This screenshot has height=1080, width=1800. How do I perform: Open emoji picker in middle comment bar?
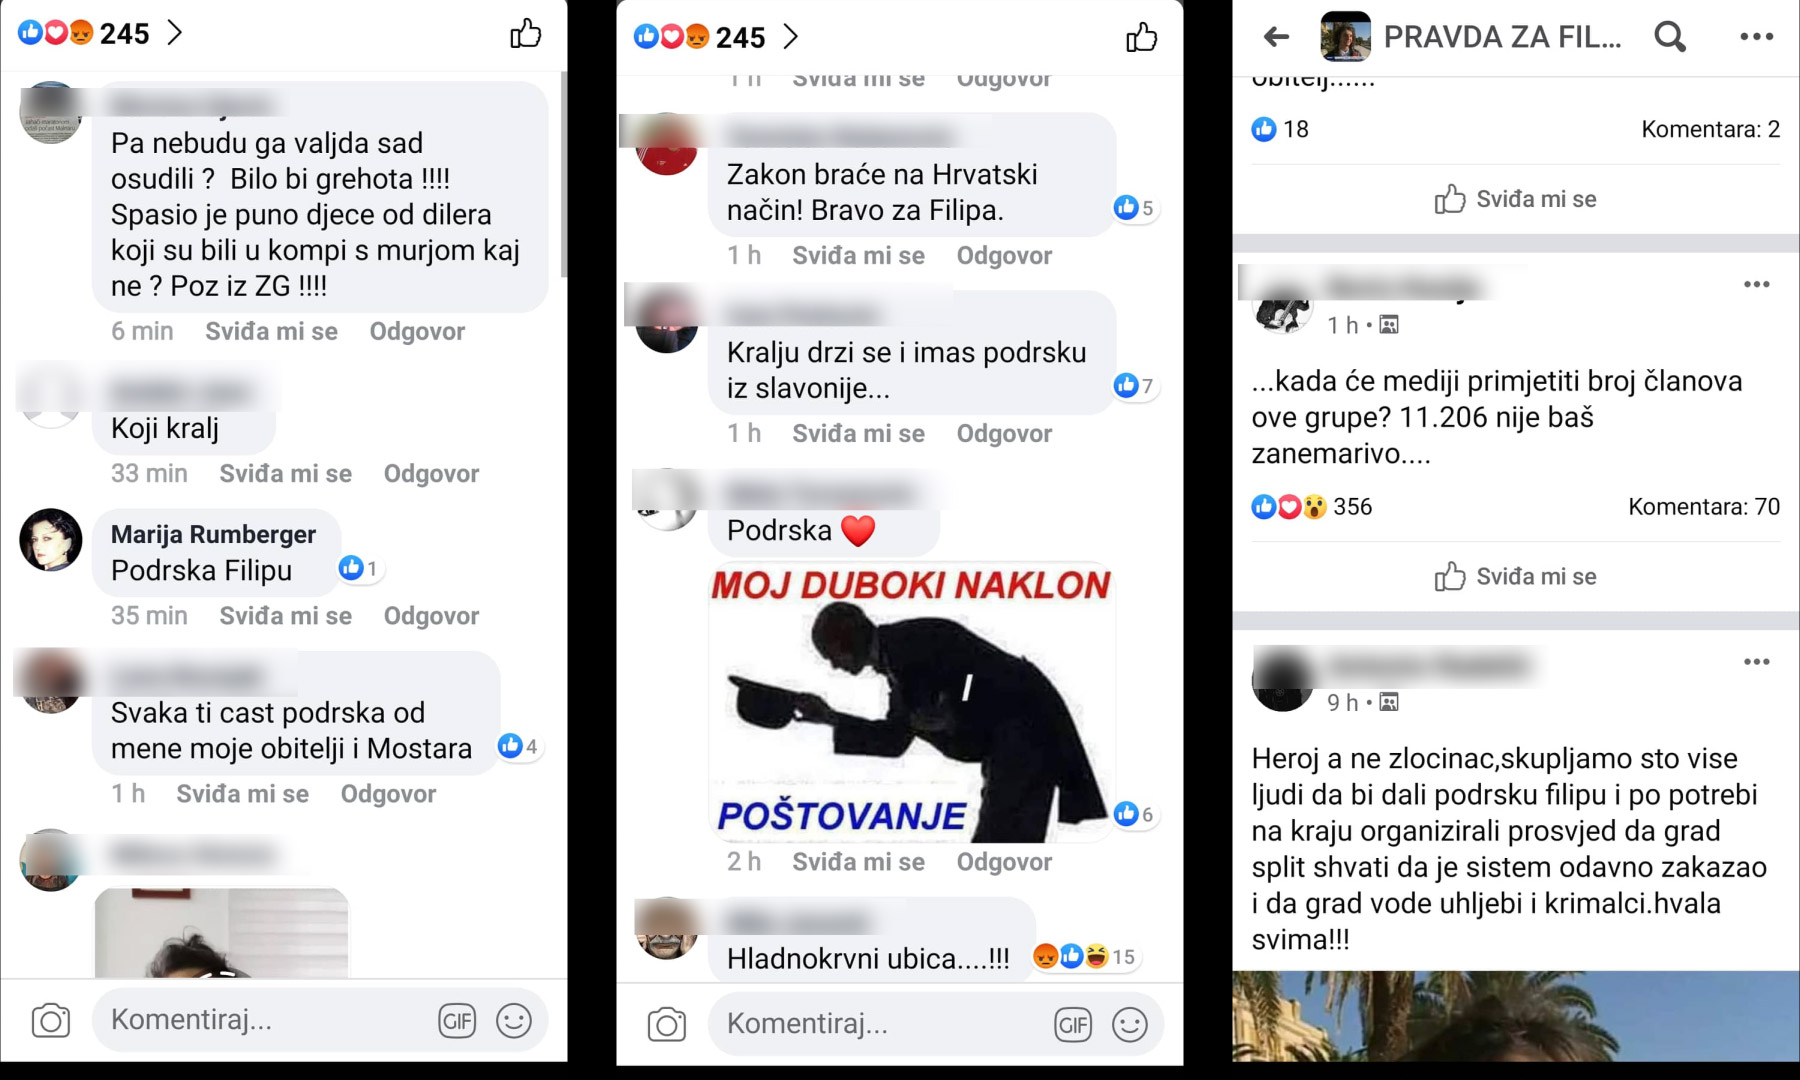coord(1130,1025)
